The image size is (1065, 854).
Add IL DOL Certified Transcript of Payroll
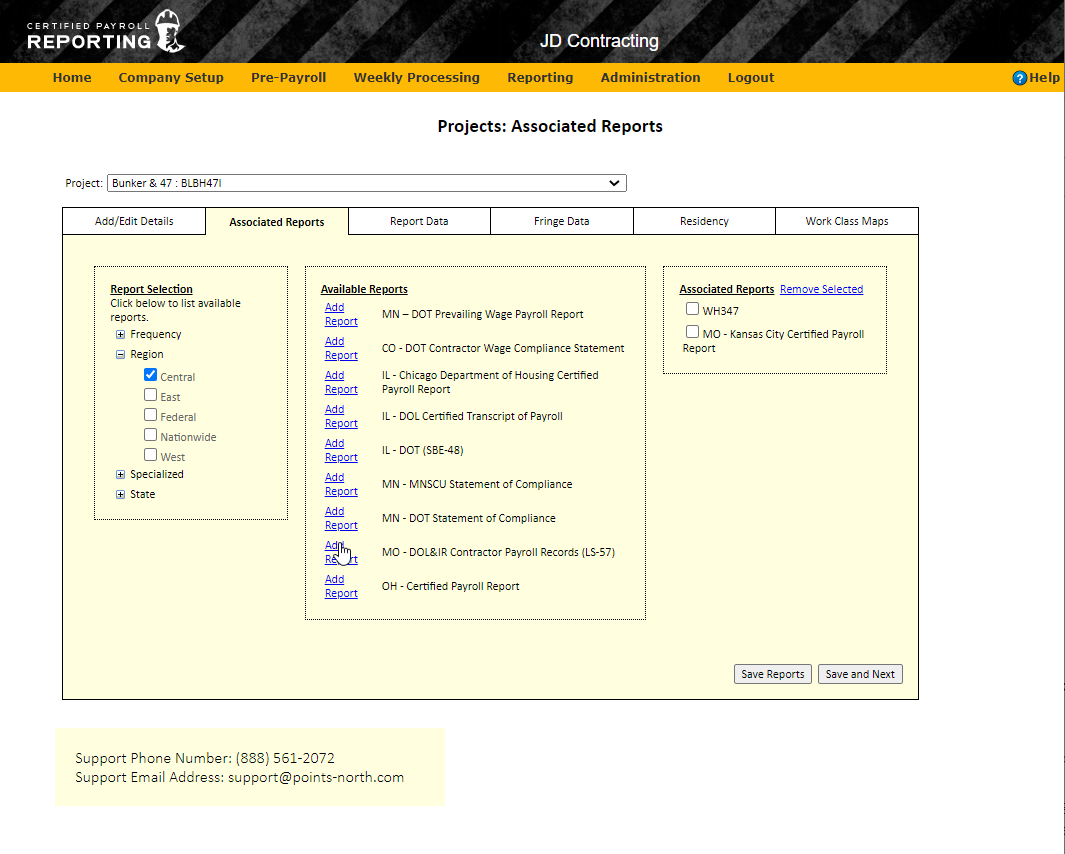click(341, 416)
